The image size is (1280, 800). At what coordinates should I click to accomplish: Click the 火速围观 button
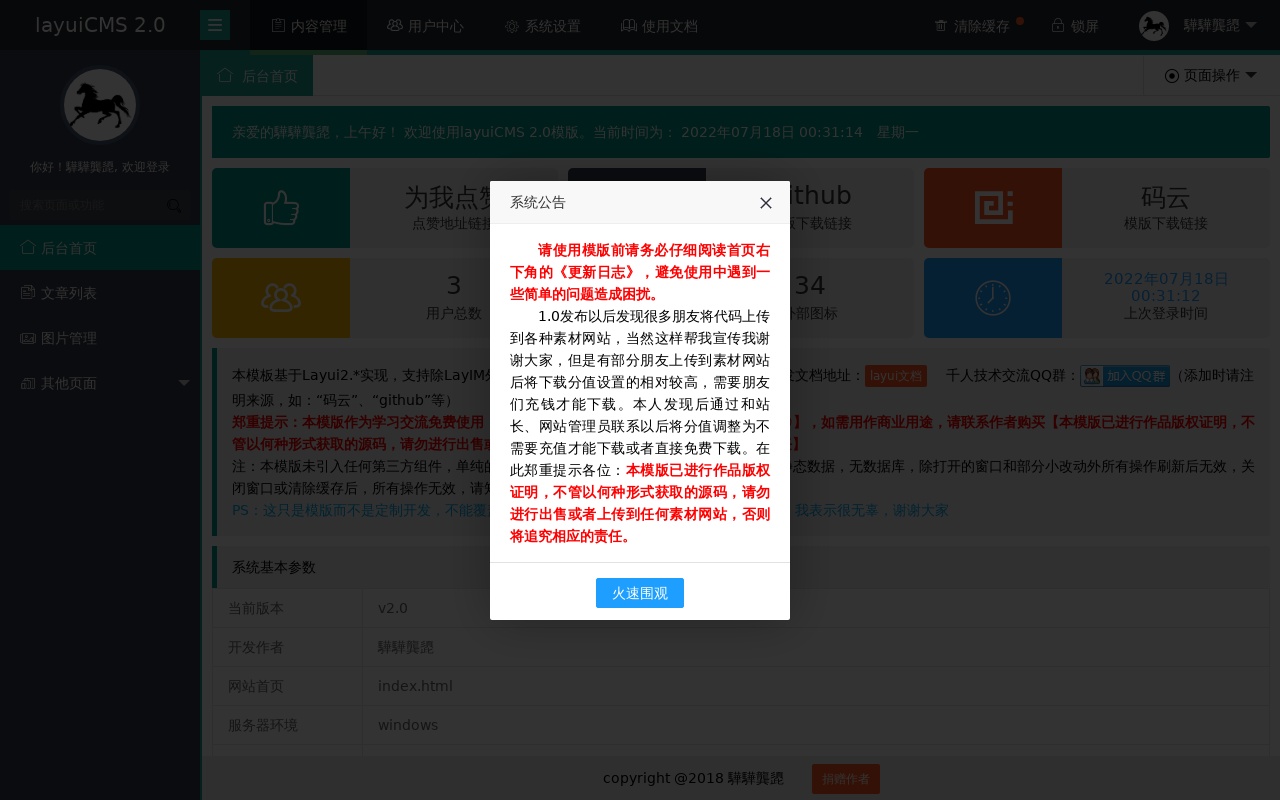tap(640, 593)
